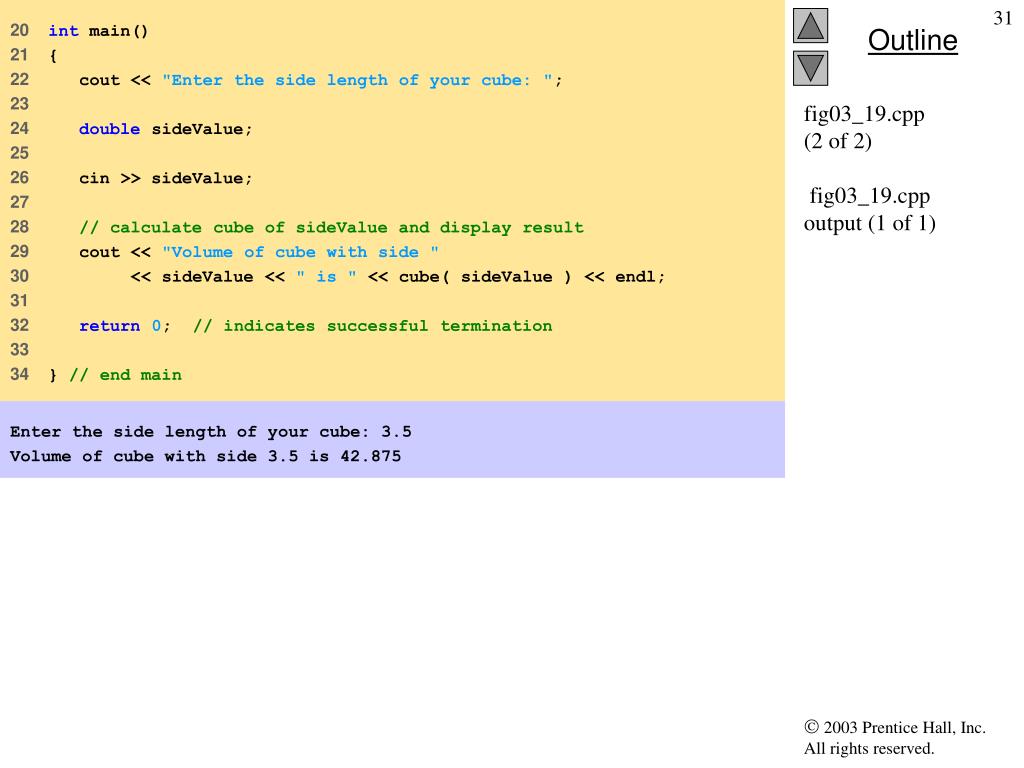The image size is (1024, 768).
Task: Click slide number 31
Action: pyautogui.click(x=1002, y=18)
